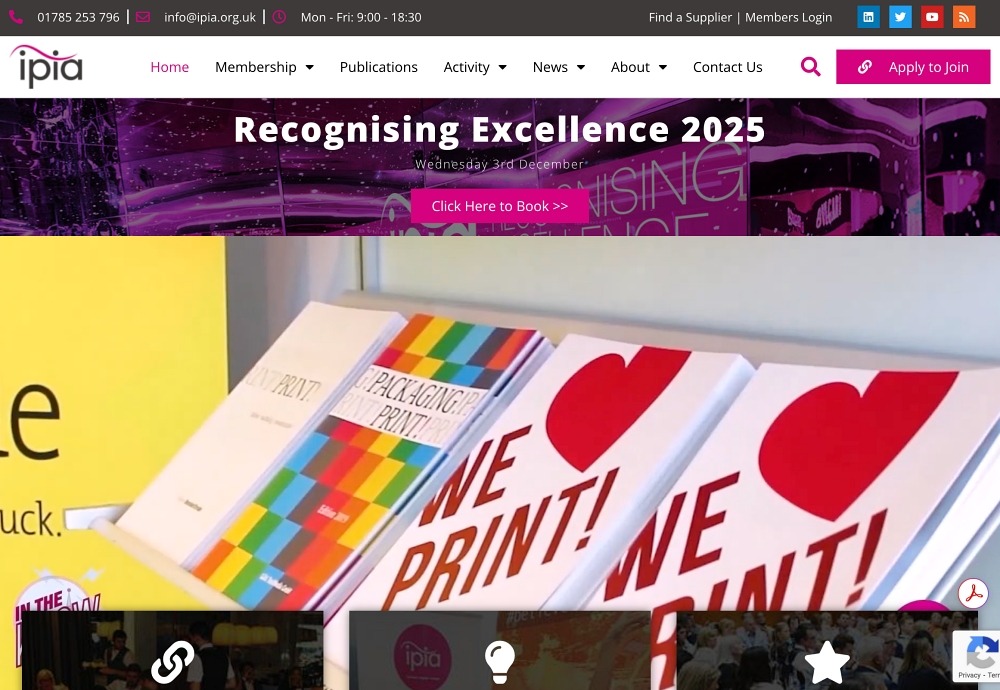
Task: Open the LinkedIn social icon
Action: (868, 17)
